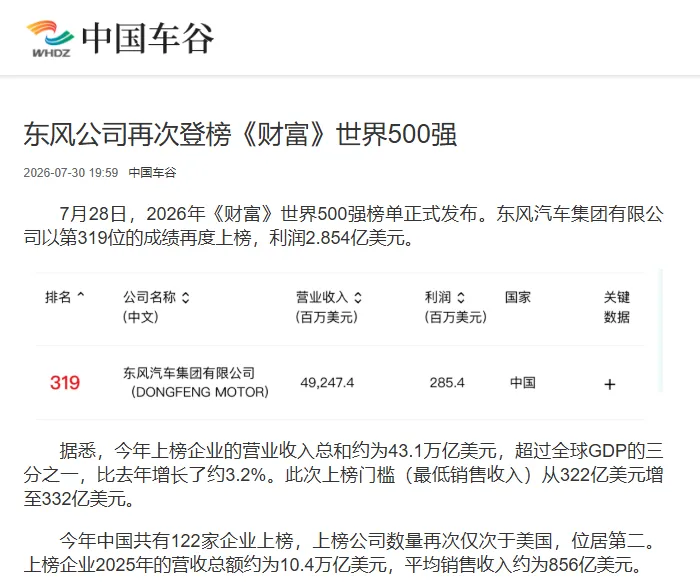Click the 关键数据 column header

(x=617, y=307)
